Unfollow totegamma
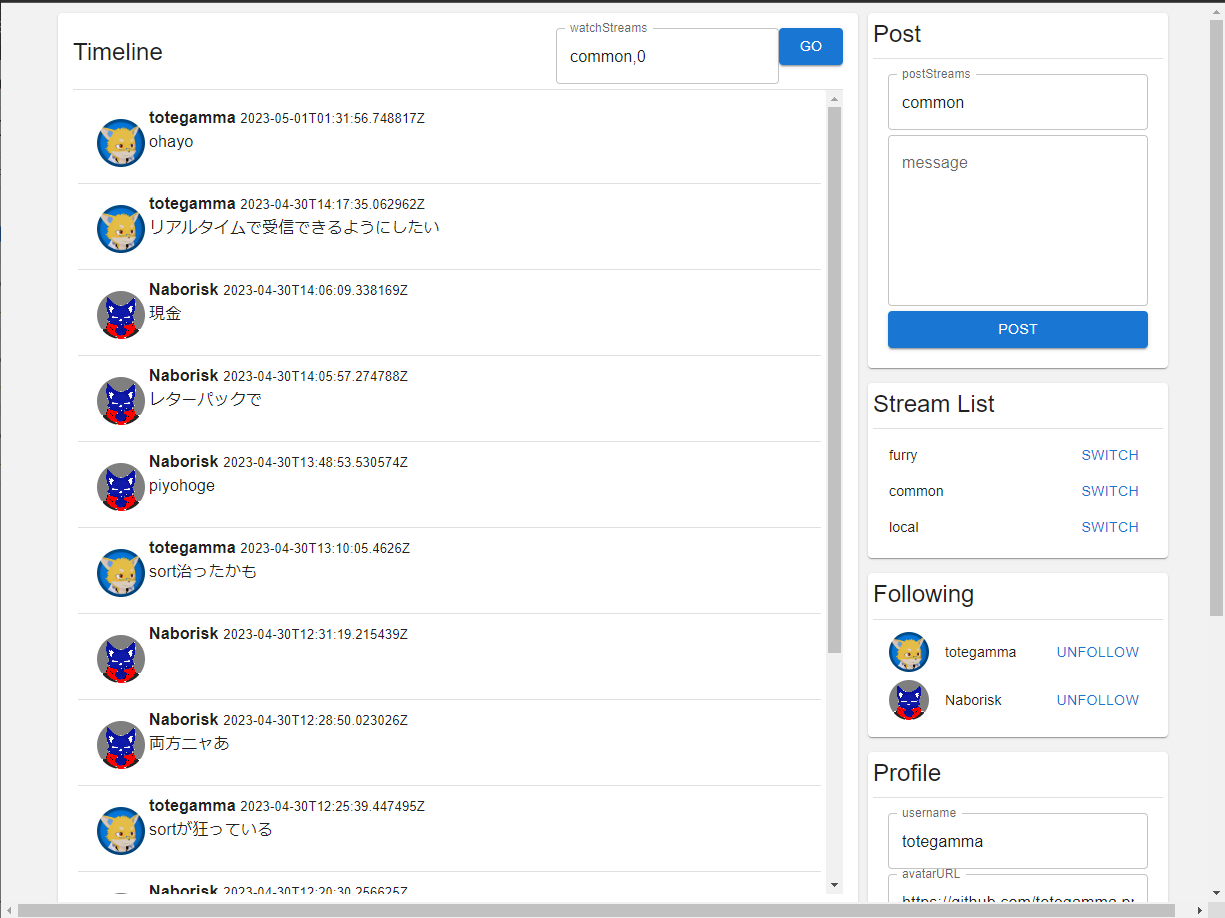The height and width of the screenshot is (918, 1225). [1097, 652]
